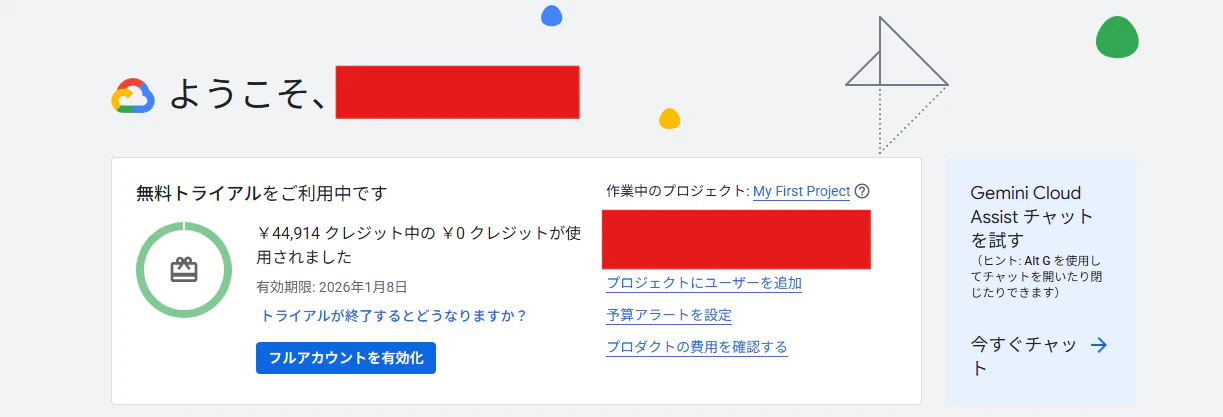The image size is (1223, 417).
Task: Click the arrow icon beside 今すぐチャット
Action: click(1099, 345)
